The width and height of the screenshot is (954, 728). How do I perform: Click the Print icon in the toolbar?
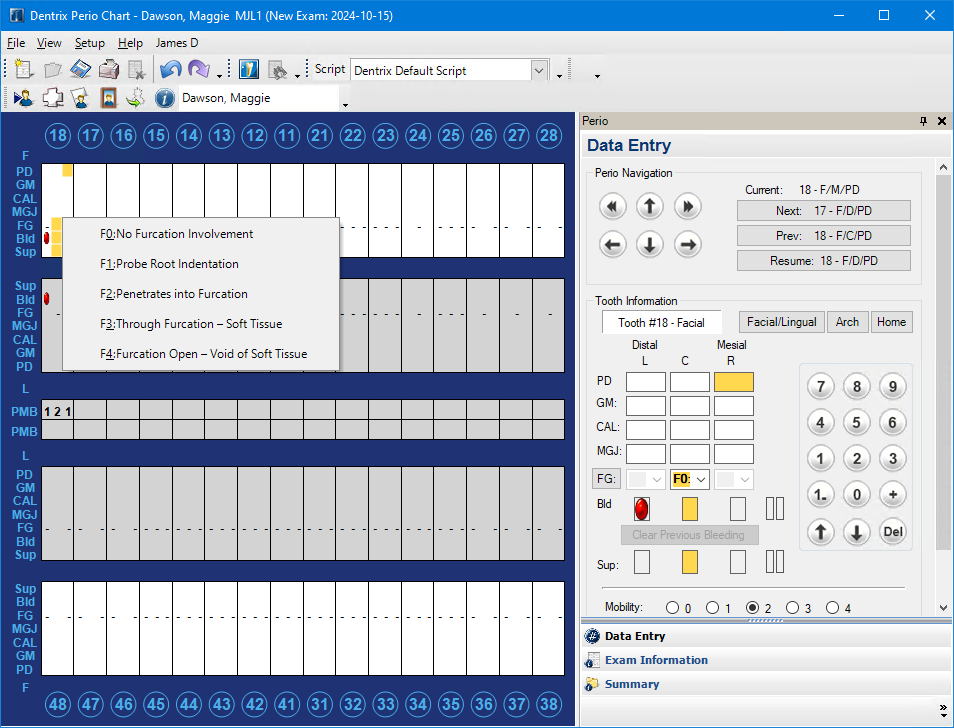click(x=109, y=70)
